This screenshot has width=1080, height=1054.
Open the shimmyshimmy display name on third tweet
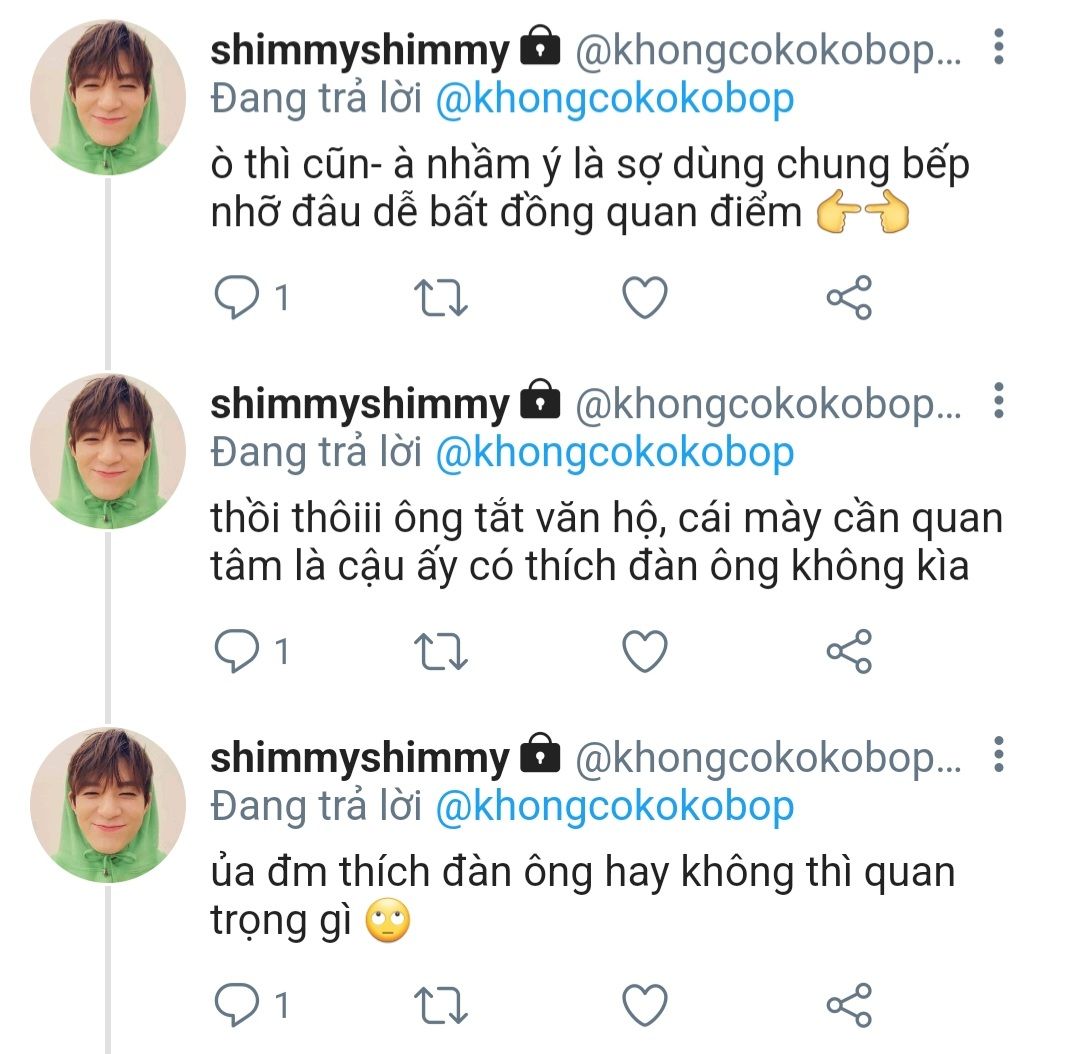coord(360,759)
